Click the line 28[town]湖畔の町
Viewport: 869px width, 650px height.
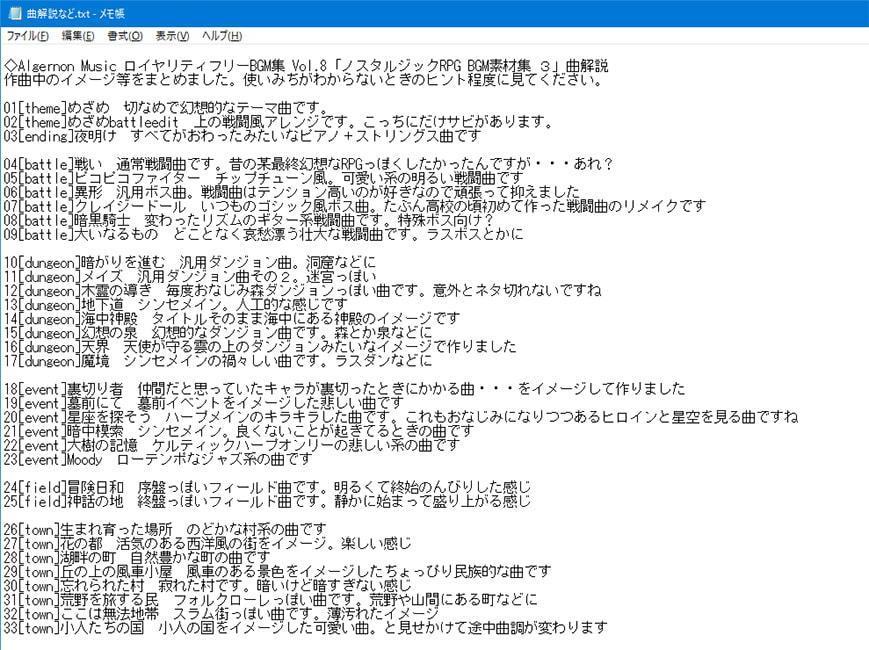pyautogui.click(x=137, y=557)
